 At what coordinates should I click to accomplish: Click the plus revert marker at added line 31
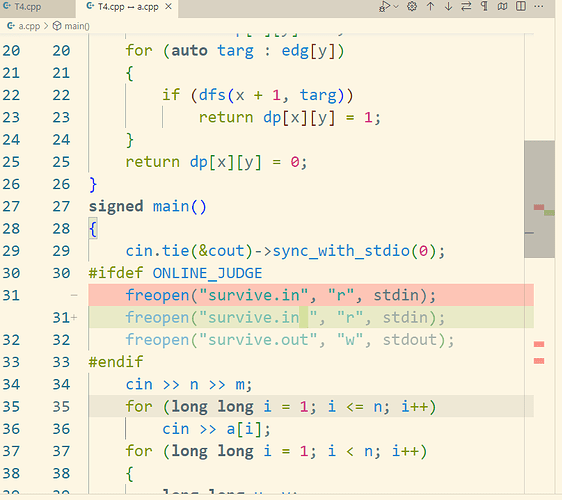[x=74, y=318]
